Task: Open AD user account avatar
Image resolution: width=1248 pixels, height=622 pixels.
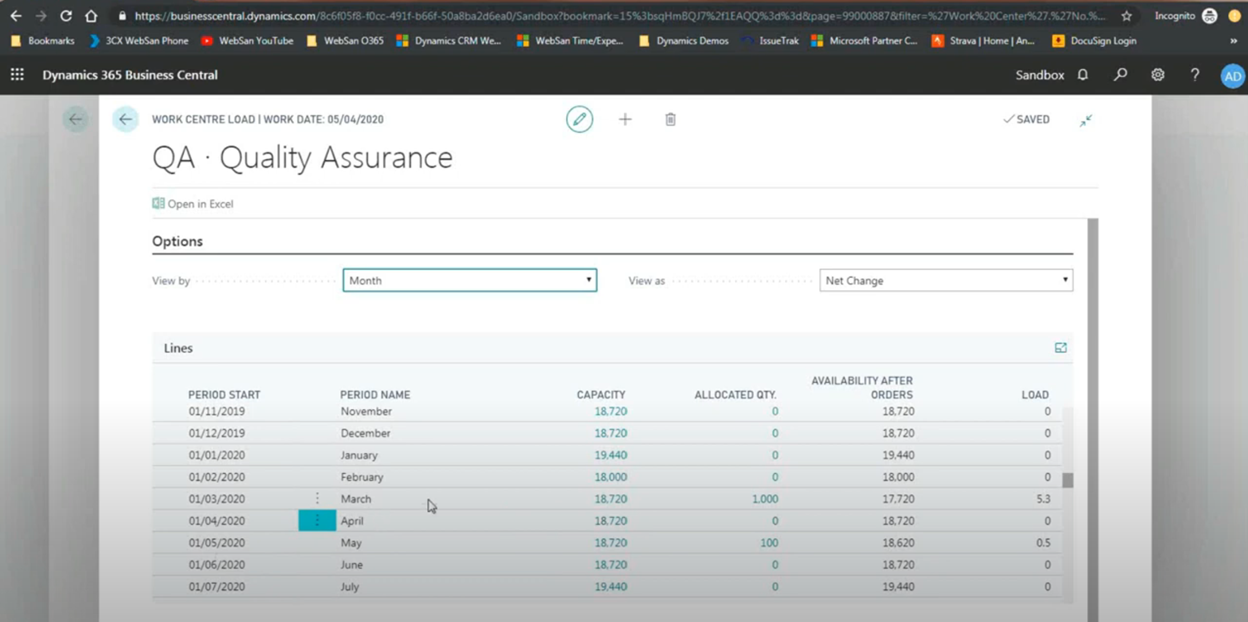Action: point(1232,76)
